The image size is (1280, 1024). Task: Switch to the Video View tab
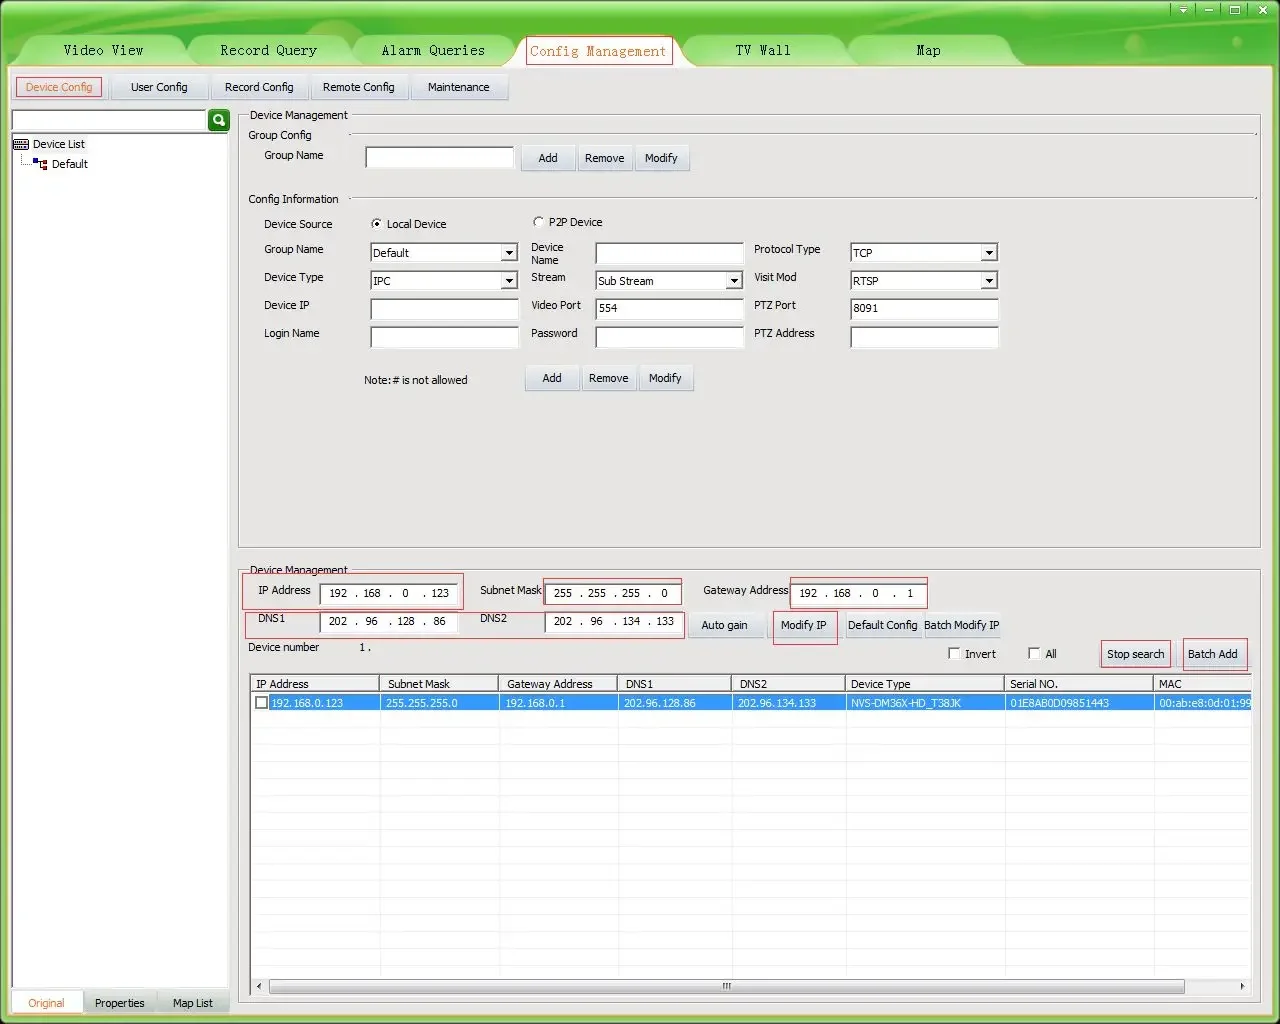[103, 50]
